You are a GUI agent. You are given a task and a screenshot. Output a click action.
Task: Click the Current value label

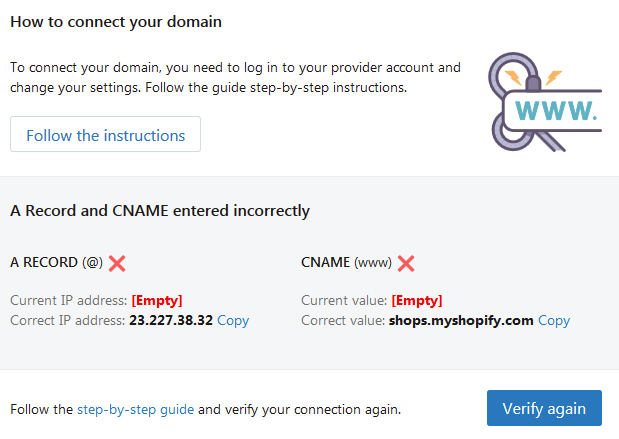(x=344, y=300)
